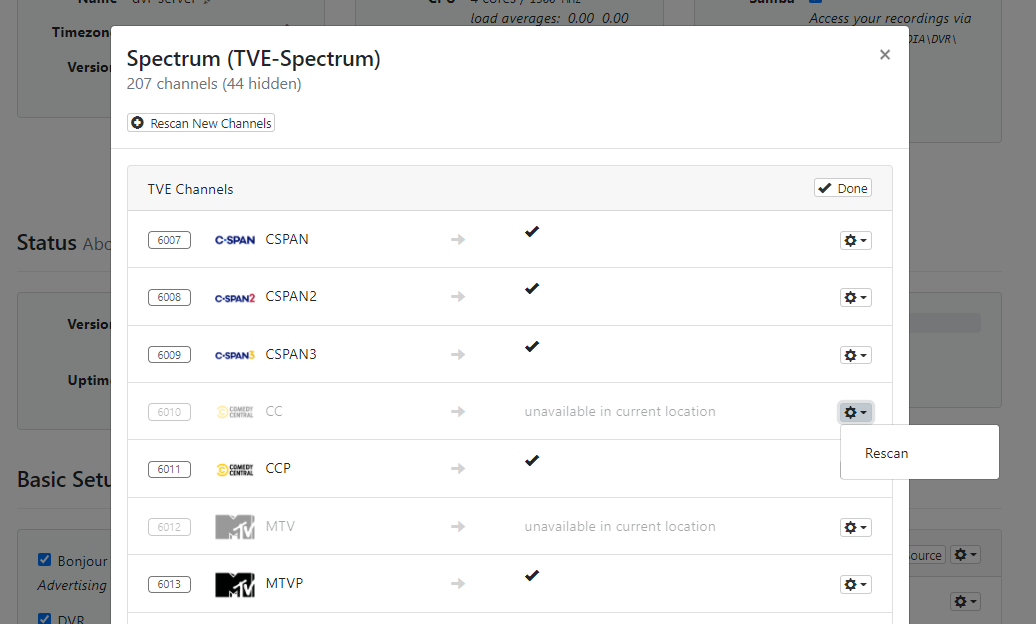Screen dimensions: 1036x624
Task: Click the CSPAN channel logo
Action: click(x=235, y=240)
